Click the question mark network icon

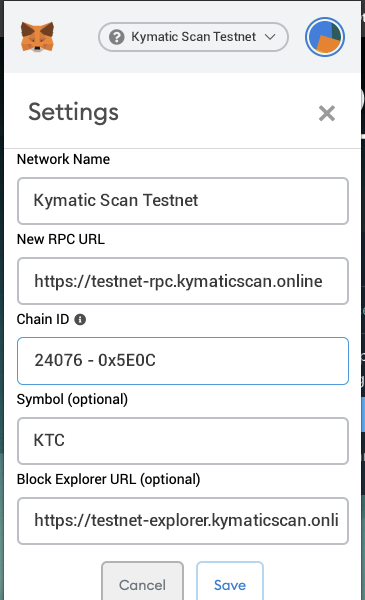pos(116,37)
